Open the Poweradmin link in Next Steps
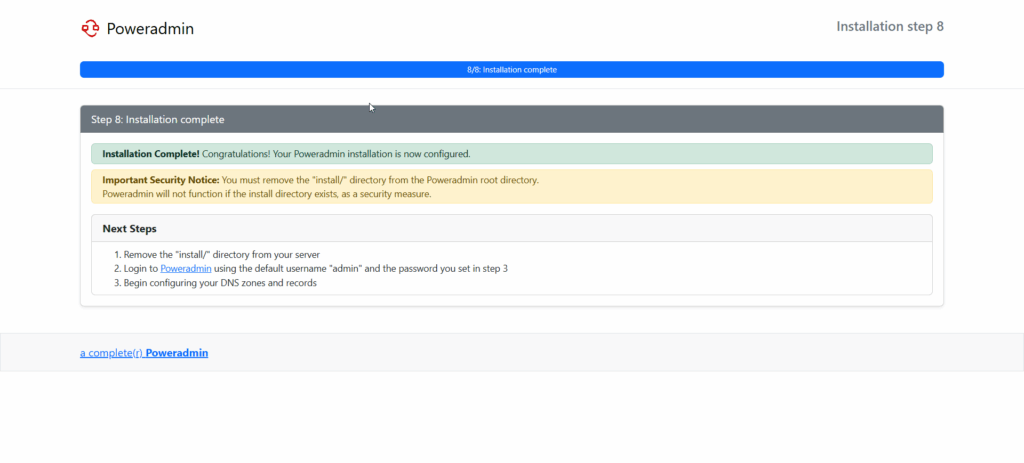Image resolution: width=1024 pixels, height=463 pixels. tap(185, 268)
